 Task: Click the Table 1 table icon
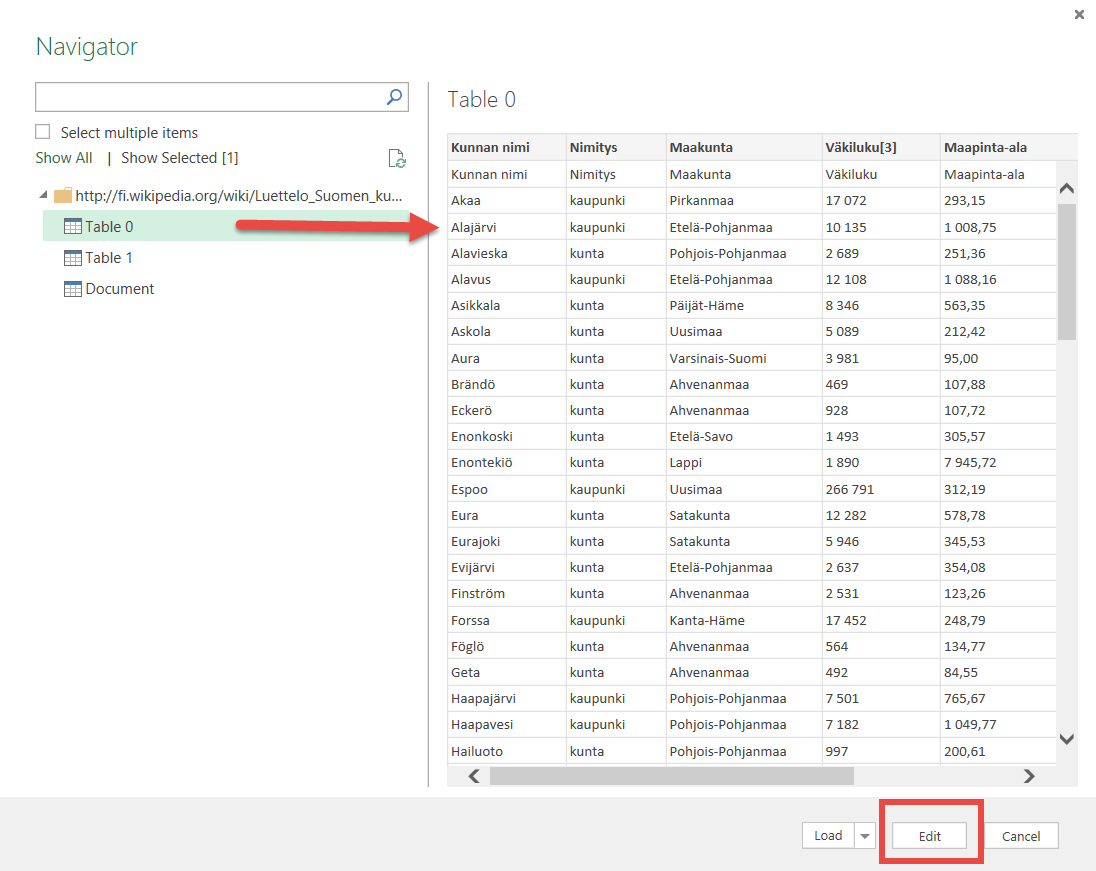tap(73, 258)
